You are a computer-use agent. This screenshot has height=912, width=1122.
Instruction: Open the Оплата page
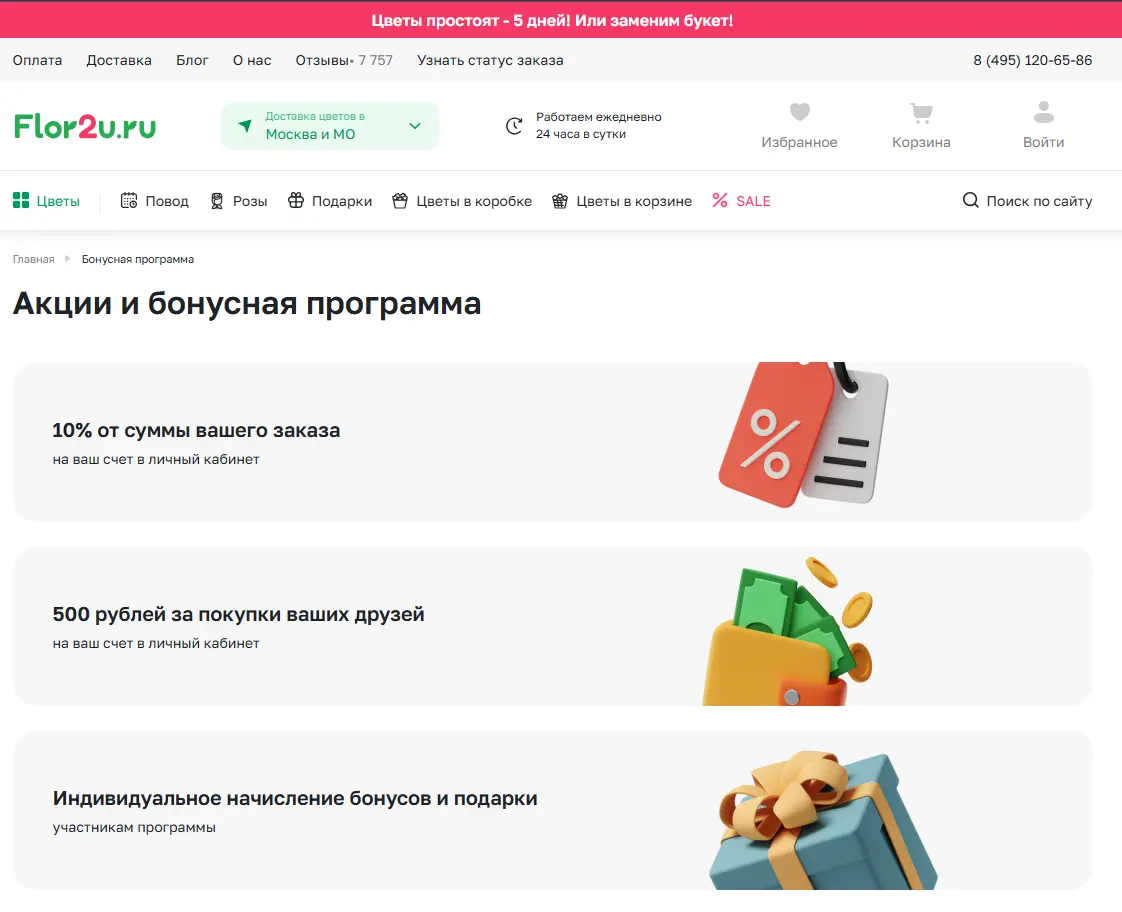pos(37,60)
